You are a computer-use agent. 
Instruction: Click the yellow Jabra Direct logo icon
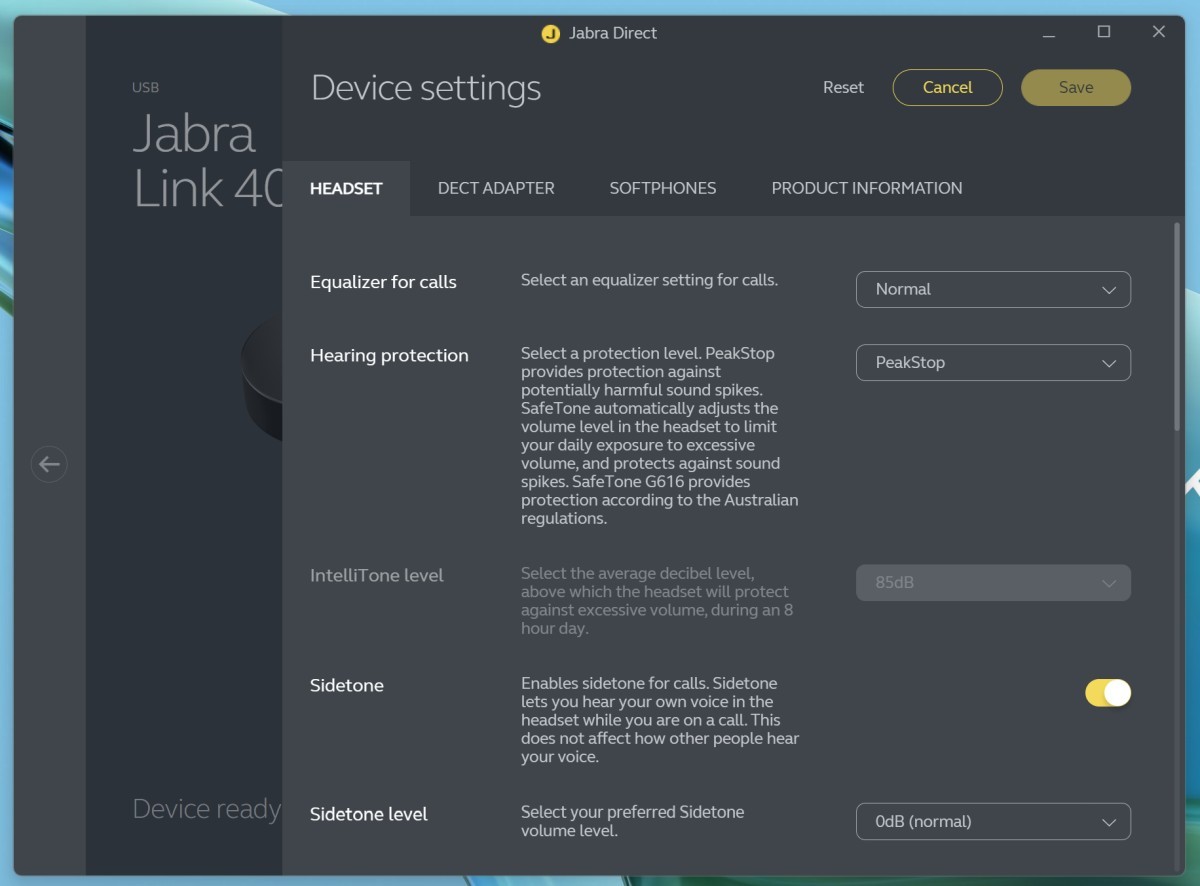click(x=548, y=32)
